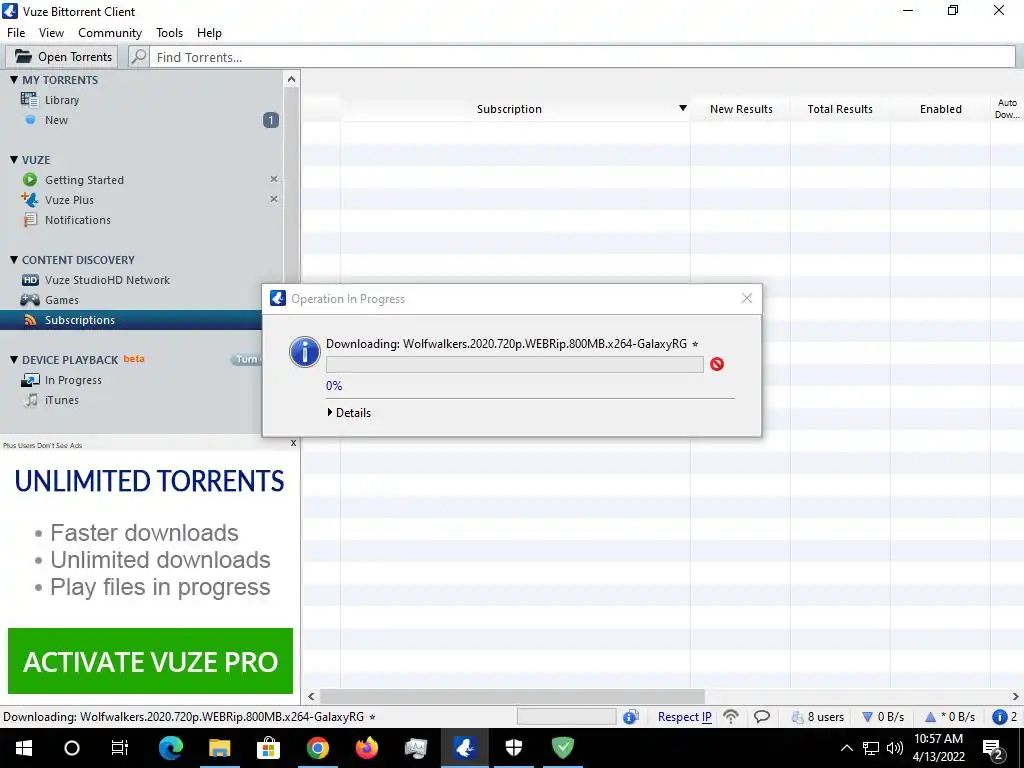Image resolution: width=1024 pixels, height=768 pixels.
Task: Close the Vuze Plus sidebar entry
Action: 274,199
